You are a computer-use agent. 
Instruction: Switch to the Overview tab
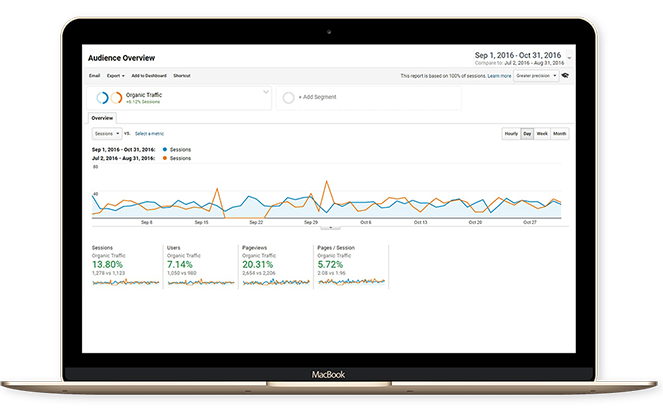(102, 118)
